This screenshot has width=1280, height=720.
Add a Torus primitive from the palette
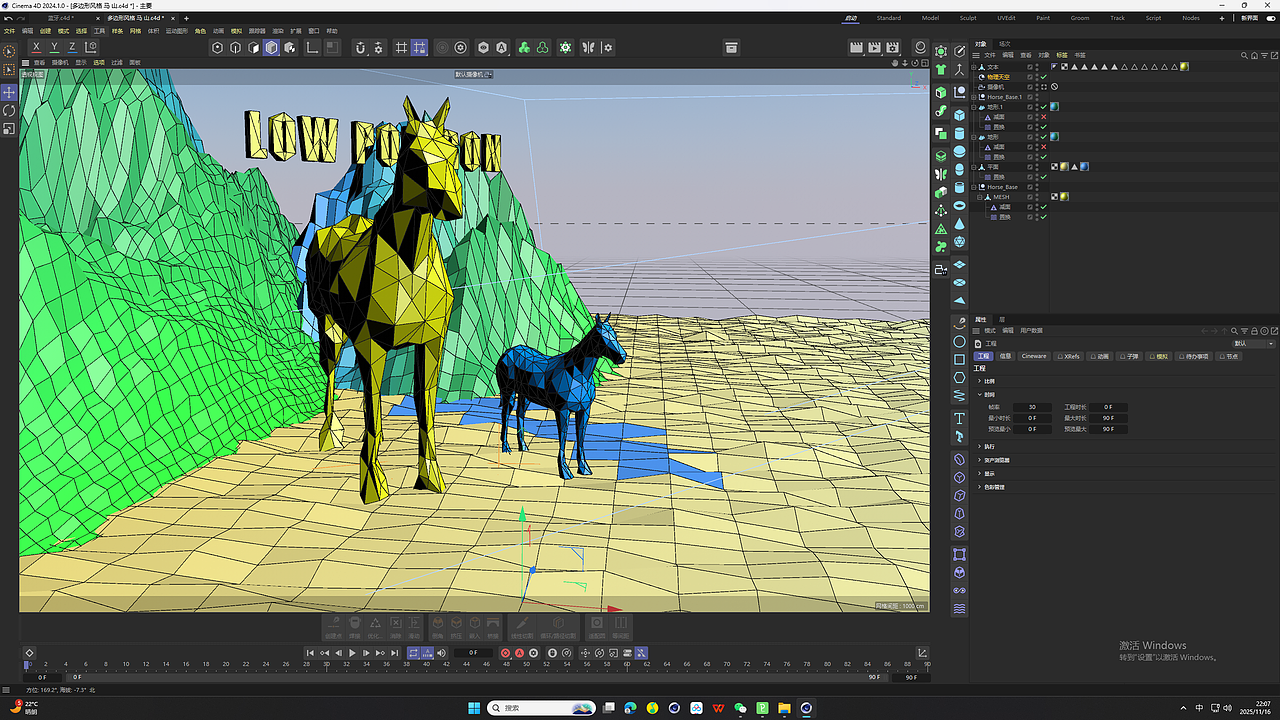coord(959,205)
